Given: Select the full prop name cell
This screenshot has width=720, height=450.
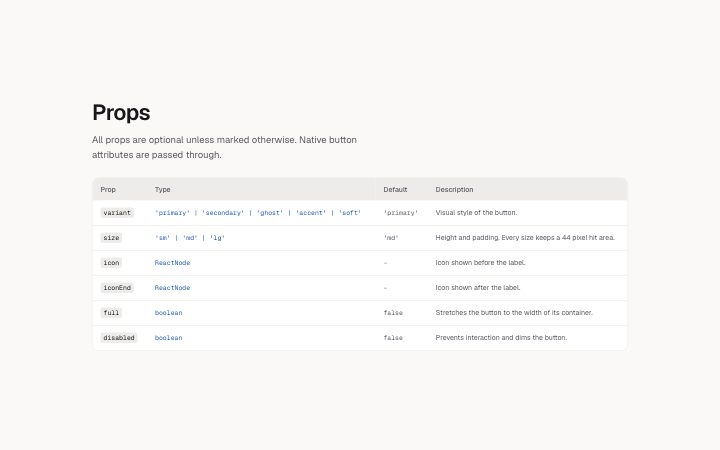Looking at the screenshot, I should click(x=111, y=313).
